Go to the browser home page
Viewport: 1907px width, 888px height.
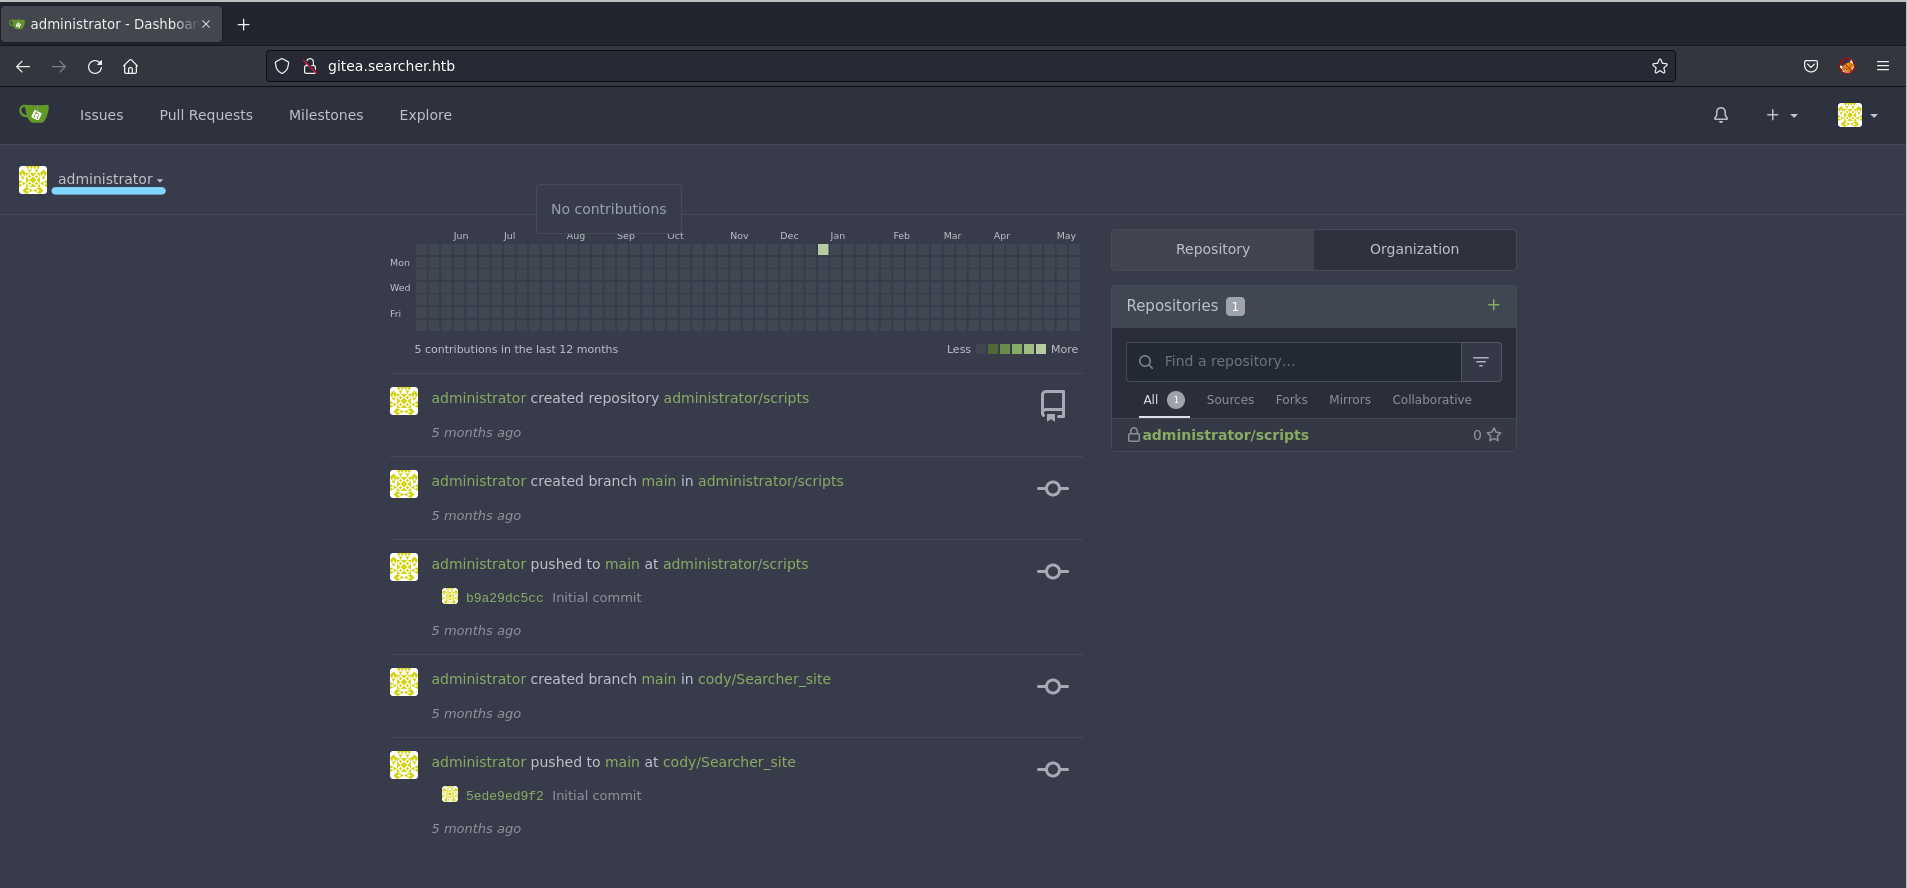click(x=130, y=66)
